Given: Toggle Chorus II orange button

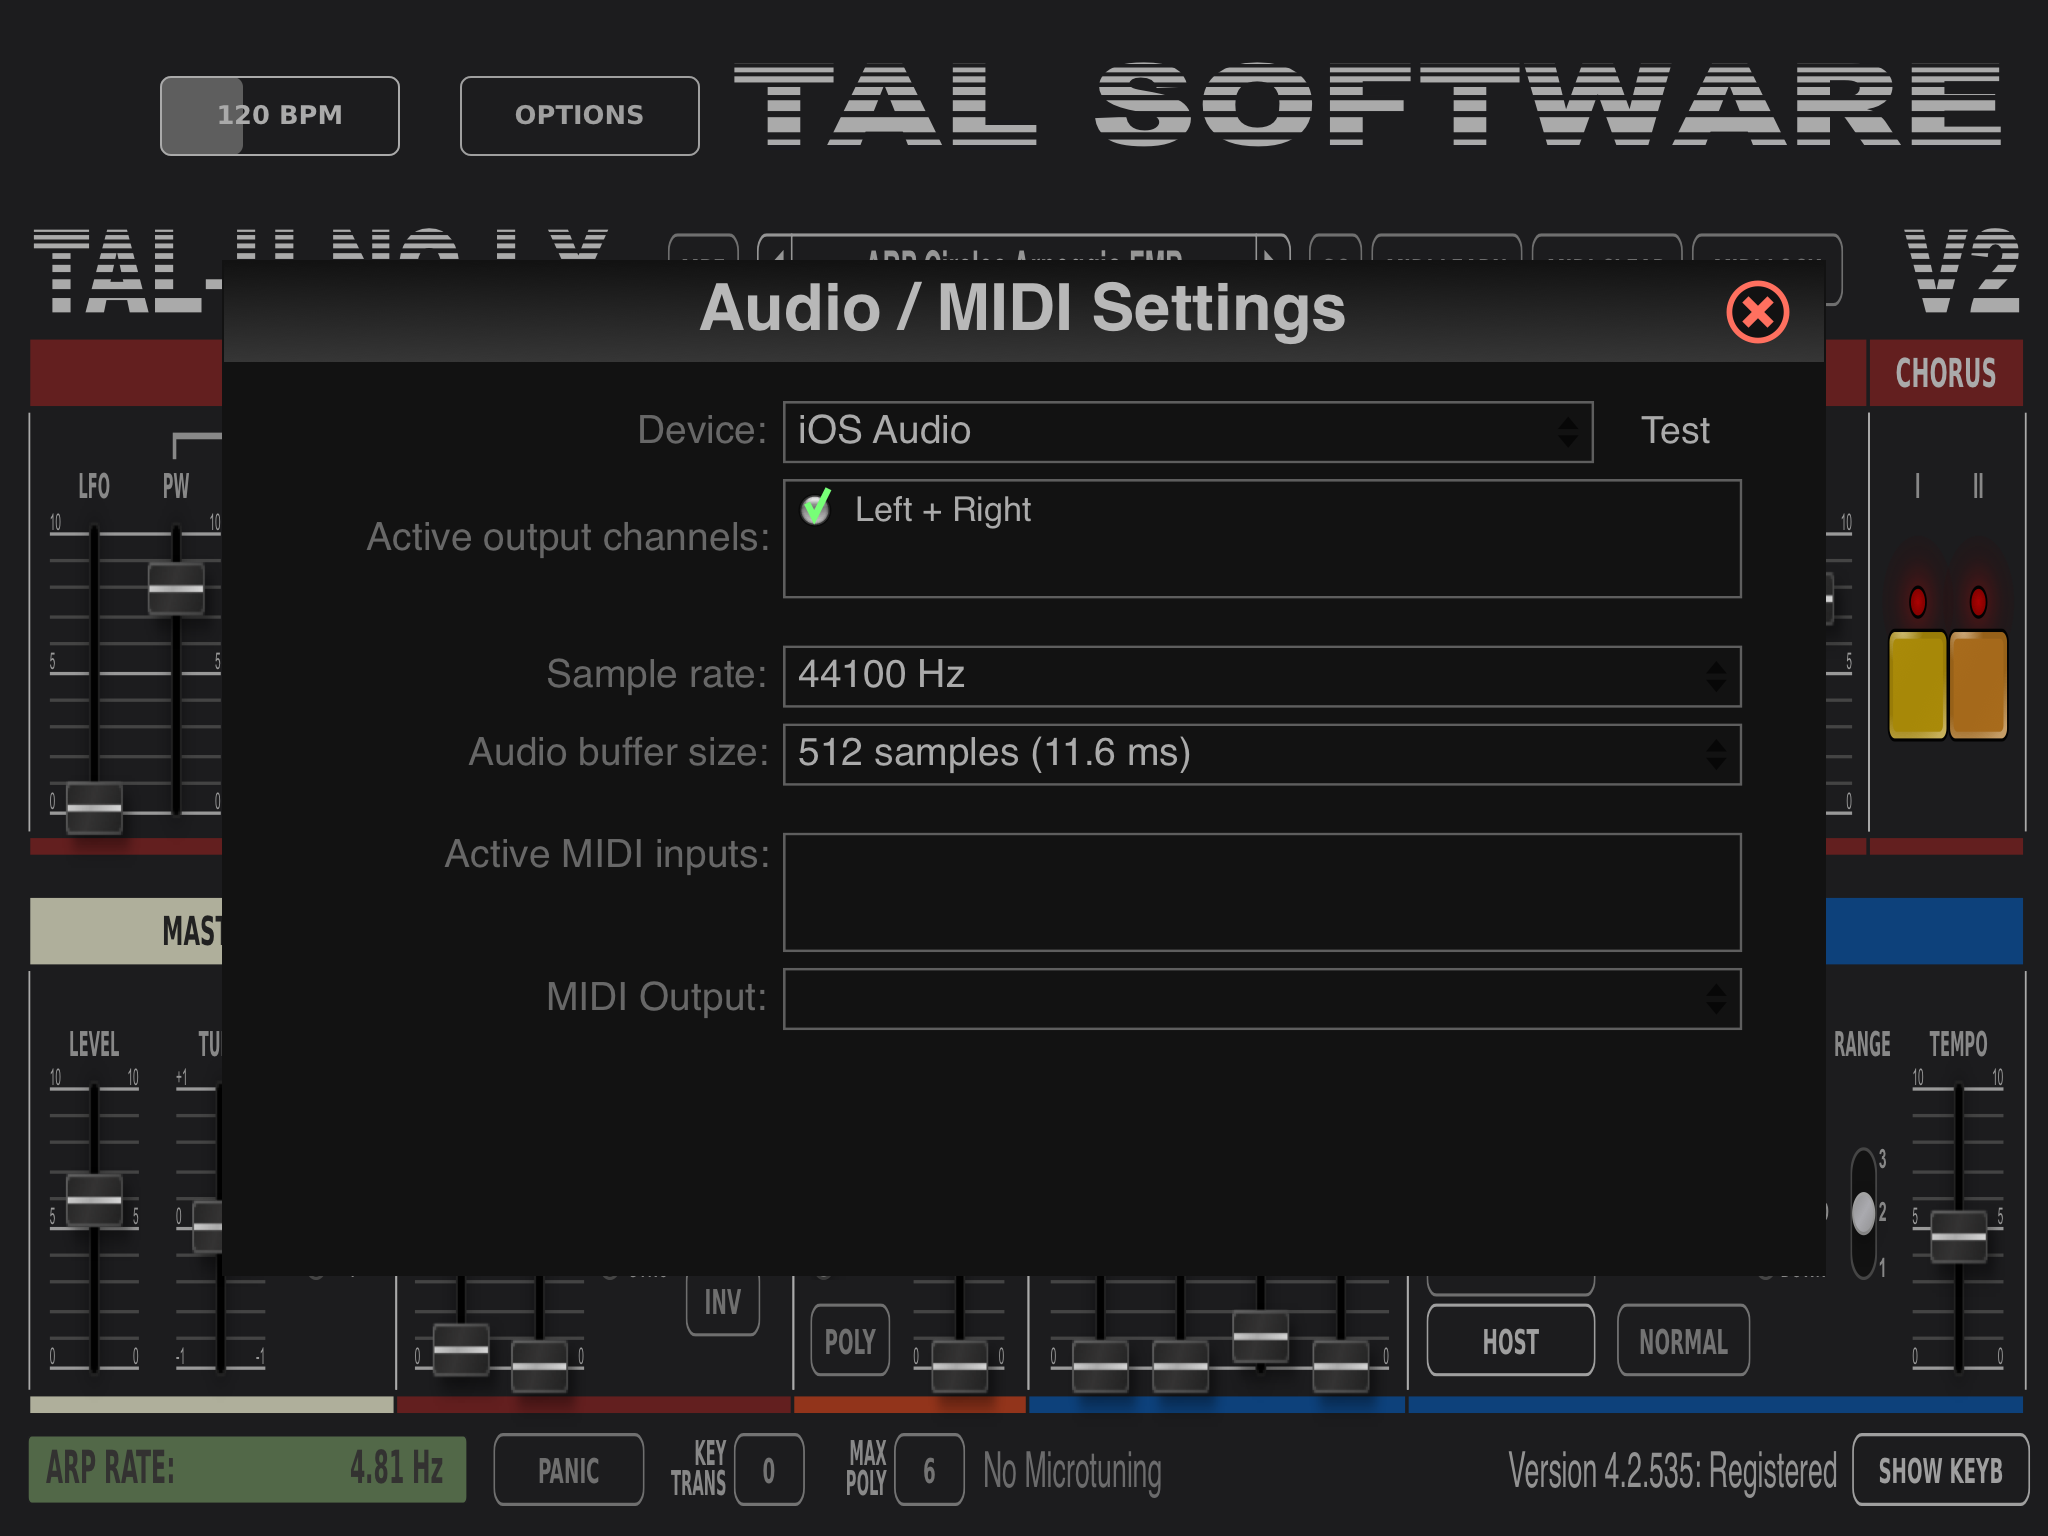Looking at the screenshot, I should [1978, 684].
